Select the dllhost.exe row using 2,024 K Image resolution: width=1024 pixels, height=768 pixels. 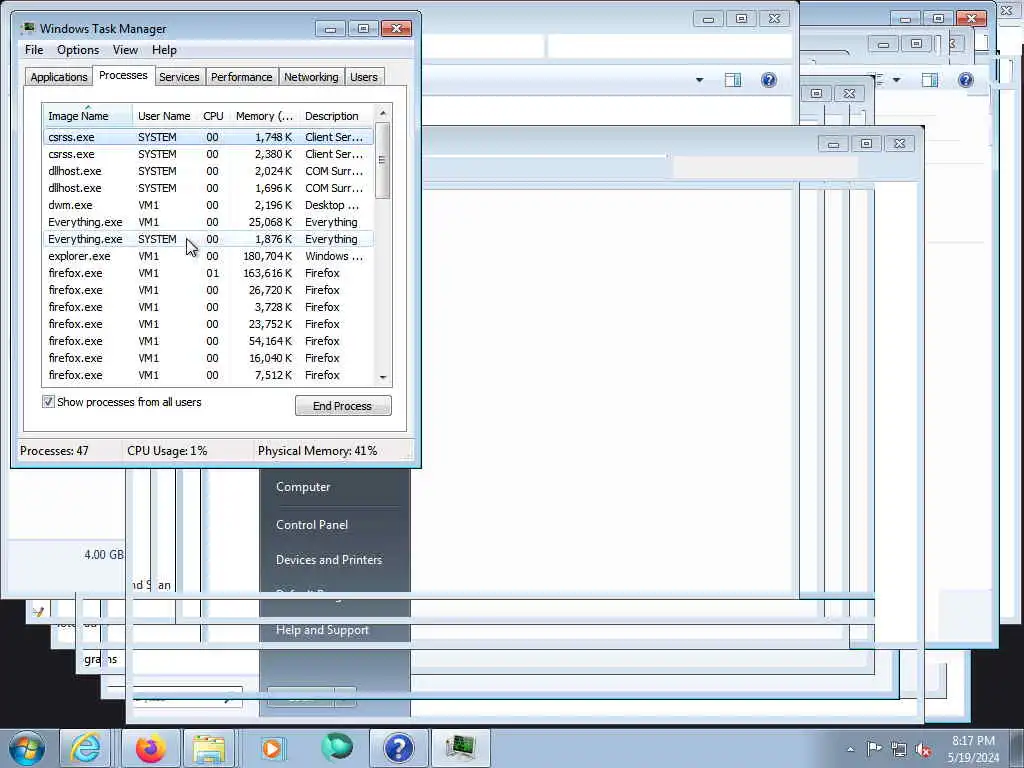pos(208,171)
